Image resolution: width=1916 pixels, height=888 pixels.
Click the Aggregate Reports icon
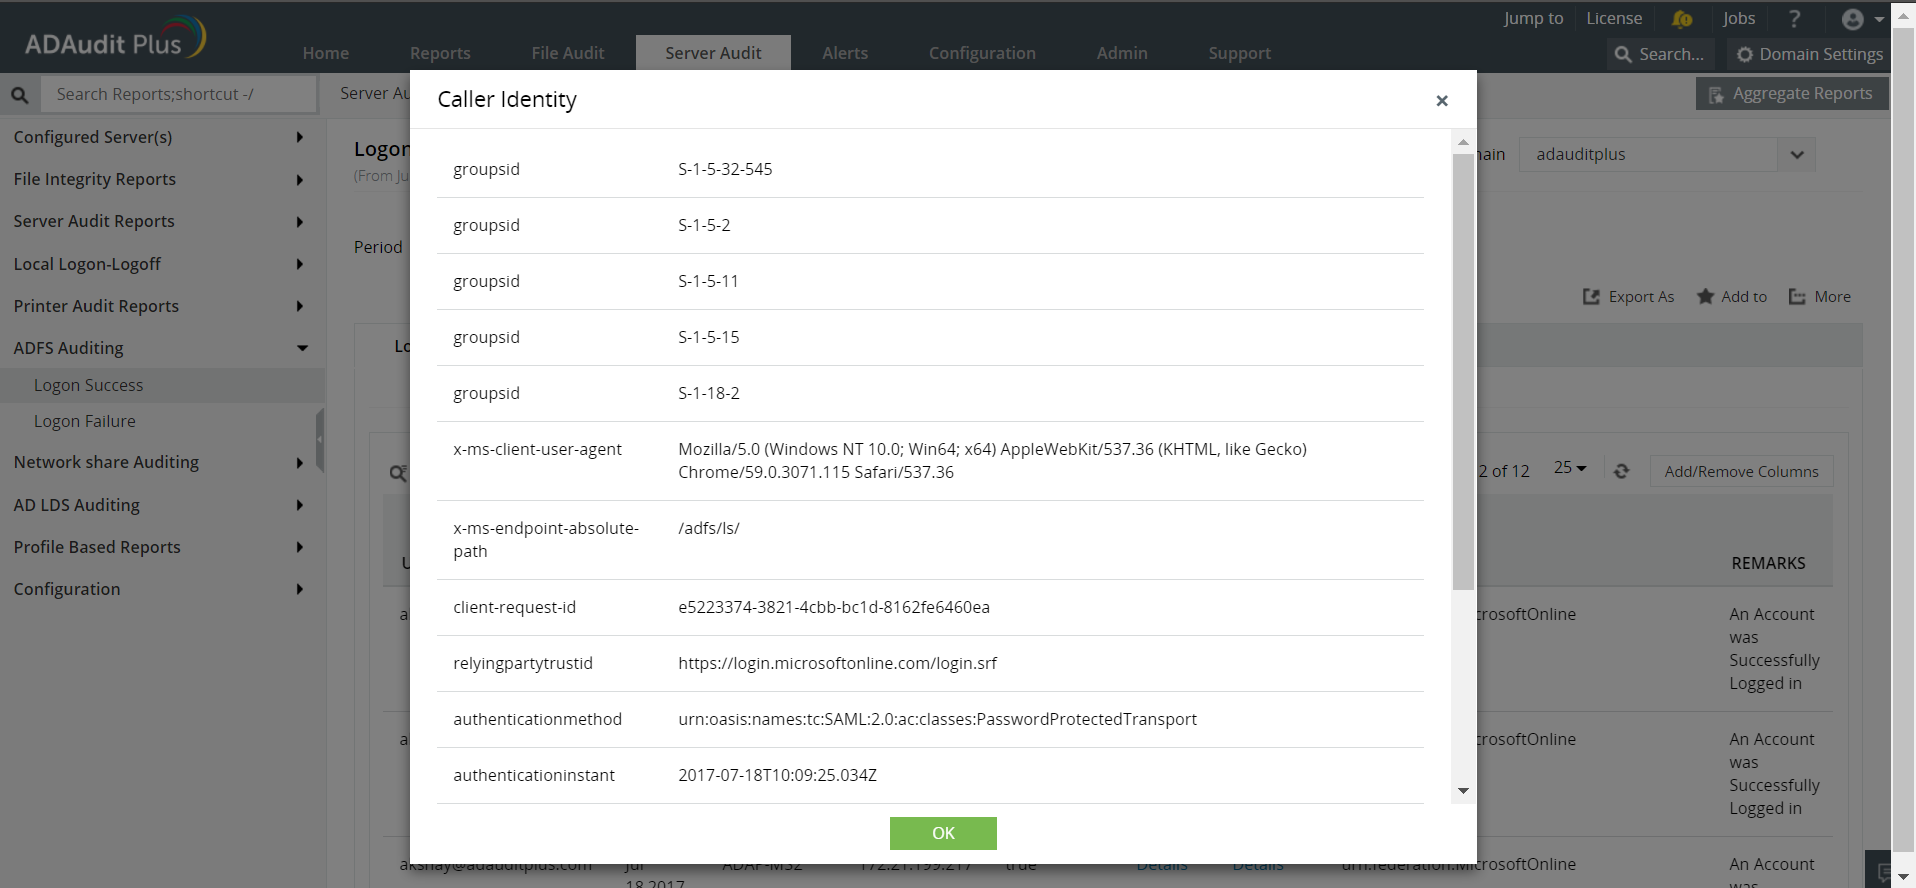pyautogui.click(x=1716, y=94)
